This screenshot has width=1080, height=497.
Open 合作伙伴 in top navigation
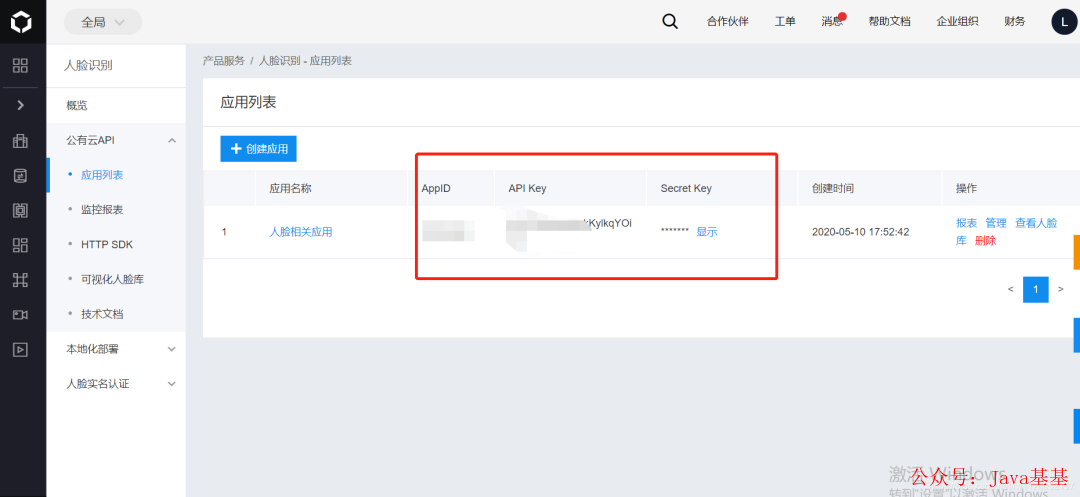[x=727, y=21]
